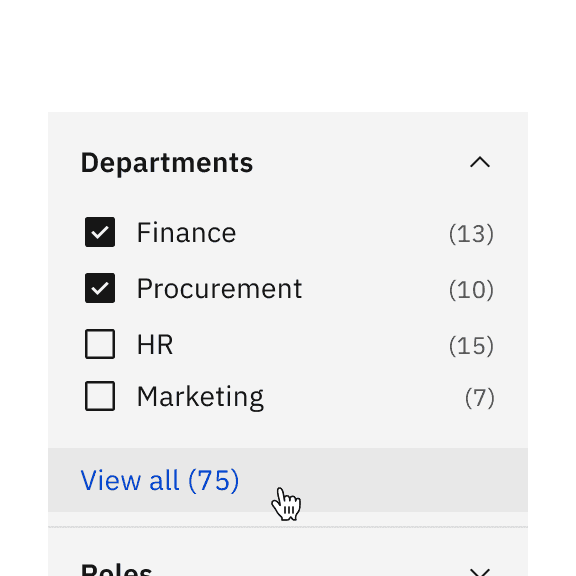The image size is (576, 576).
Task: Click the Departments section heading
Action: [x=167, y=163]
